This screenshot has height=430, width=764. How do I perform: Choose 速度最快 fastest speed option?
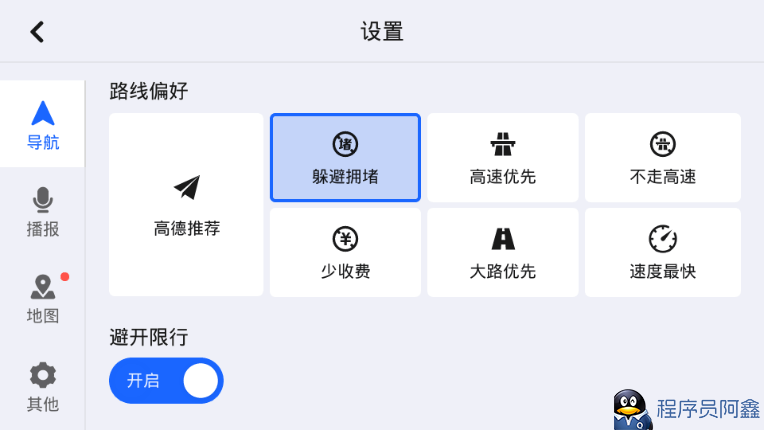pyautogui.click(x=663, y=252)
